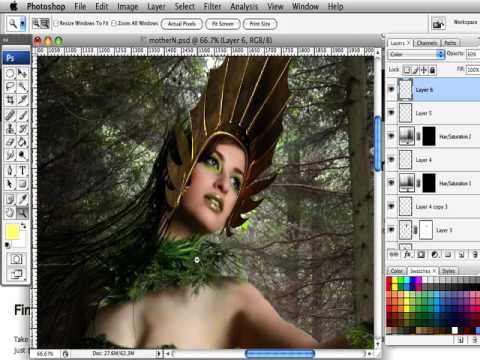Hide Layer 5 visibility eye
This screenshot has height=360, width=480.
click(391, 113)
